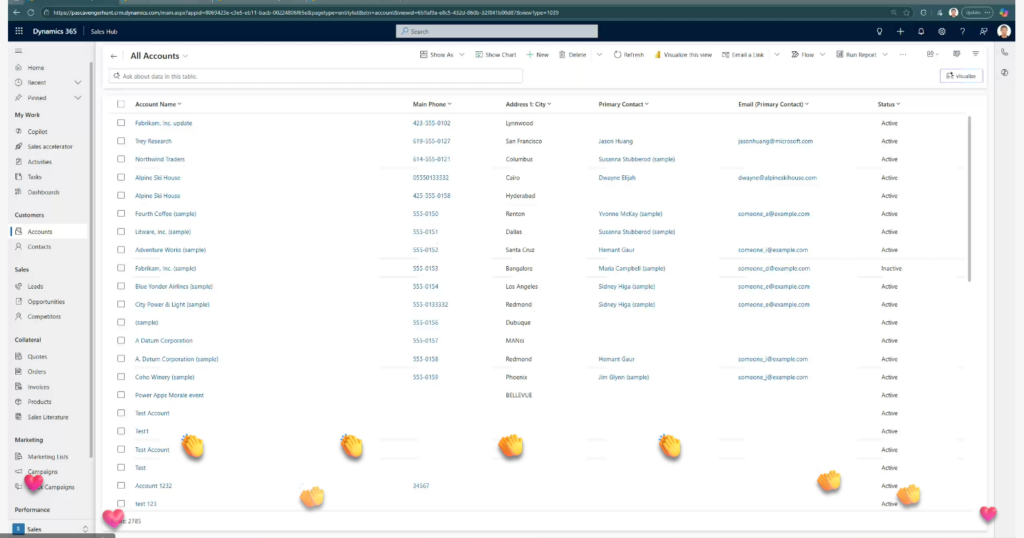Open the Delete split-button dropdown arrow

pyautogui.click(x=599, y=55)
